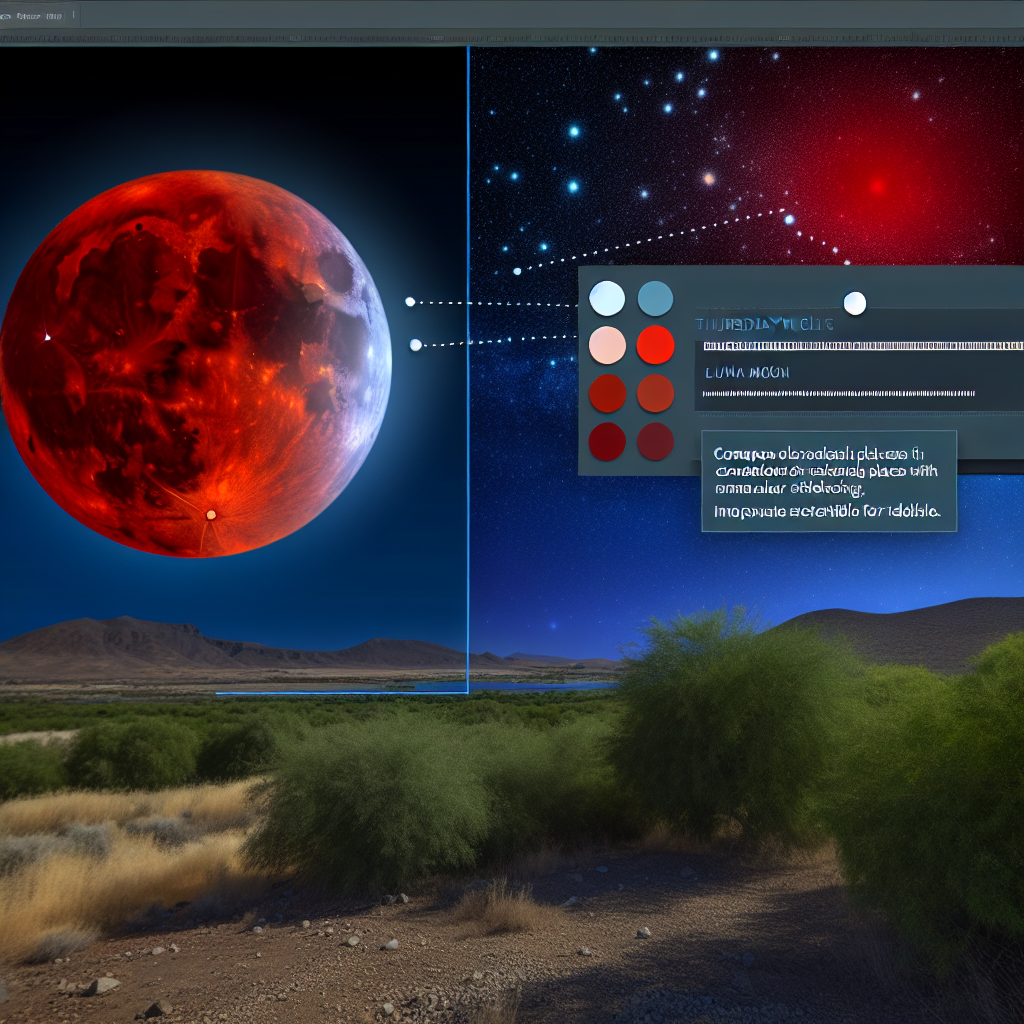This screenshot has width=1024, height=1024.
Task: Select the deep maroon bottom-left swatch
Action: tap(607, 441)
